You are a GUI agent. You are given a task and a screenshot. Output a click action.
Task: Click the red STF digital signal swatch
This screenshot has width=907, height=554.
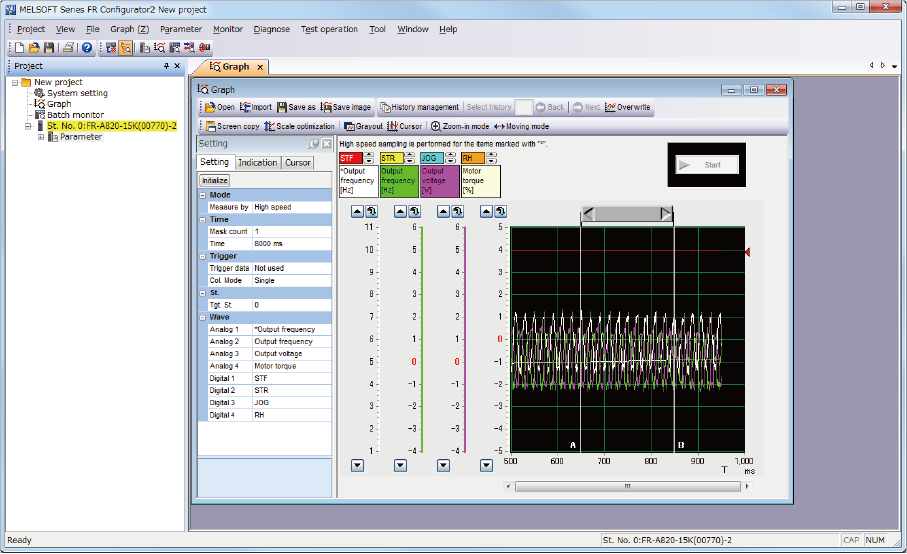tap(351, 158)
